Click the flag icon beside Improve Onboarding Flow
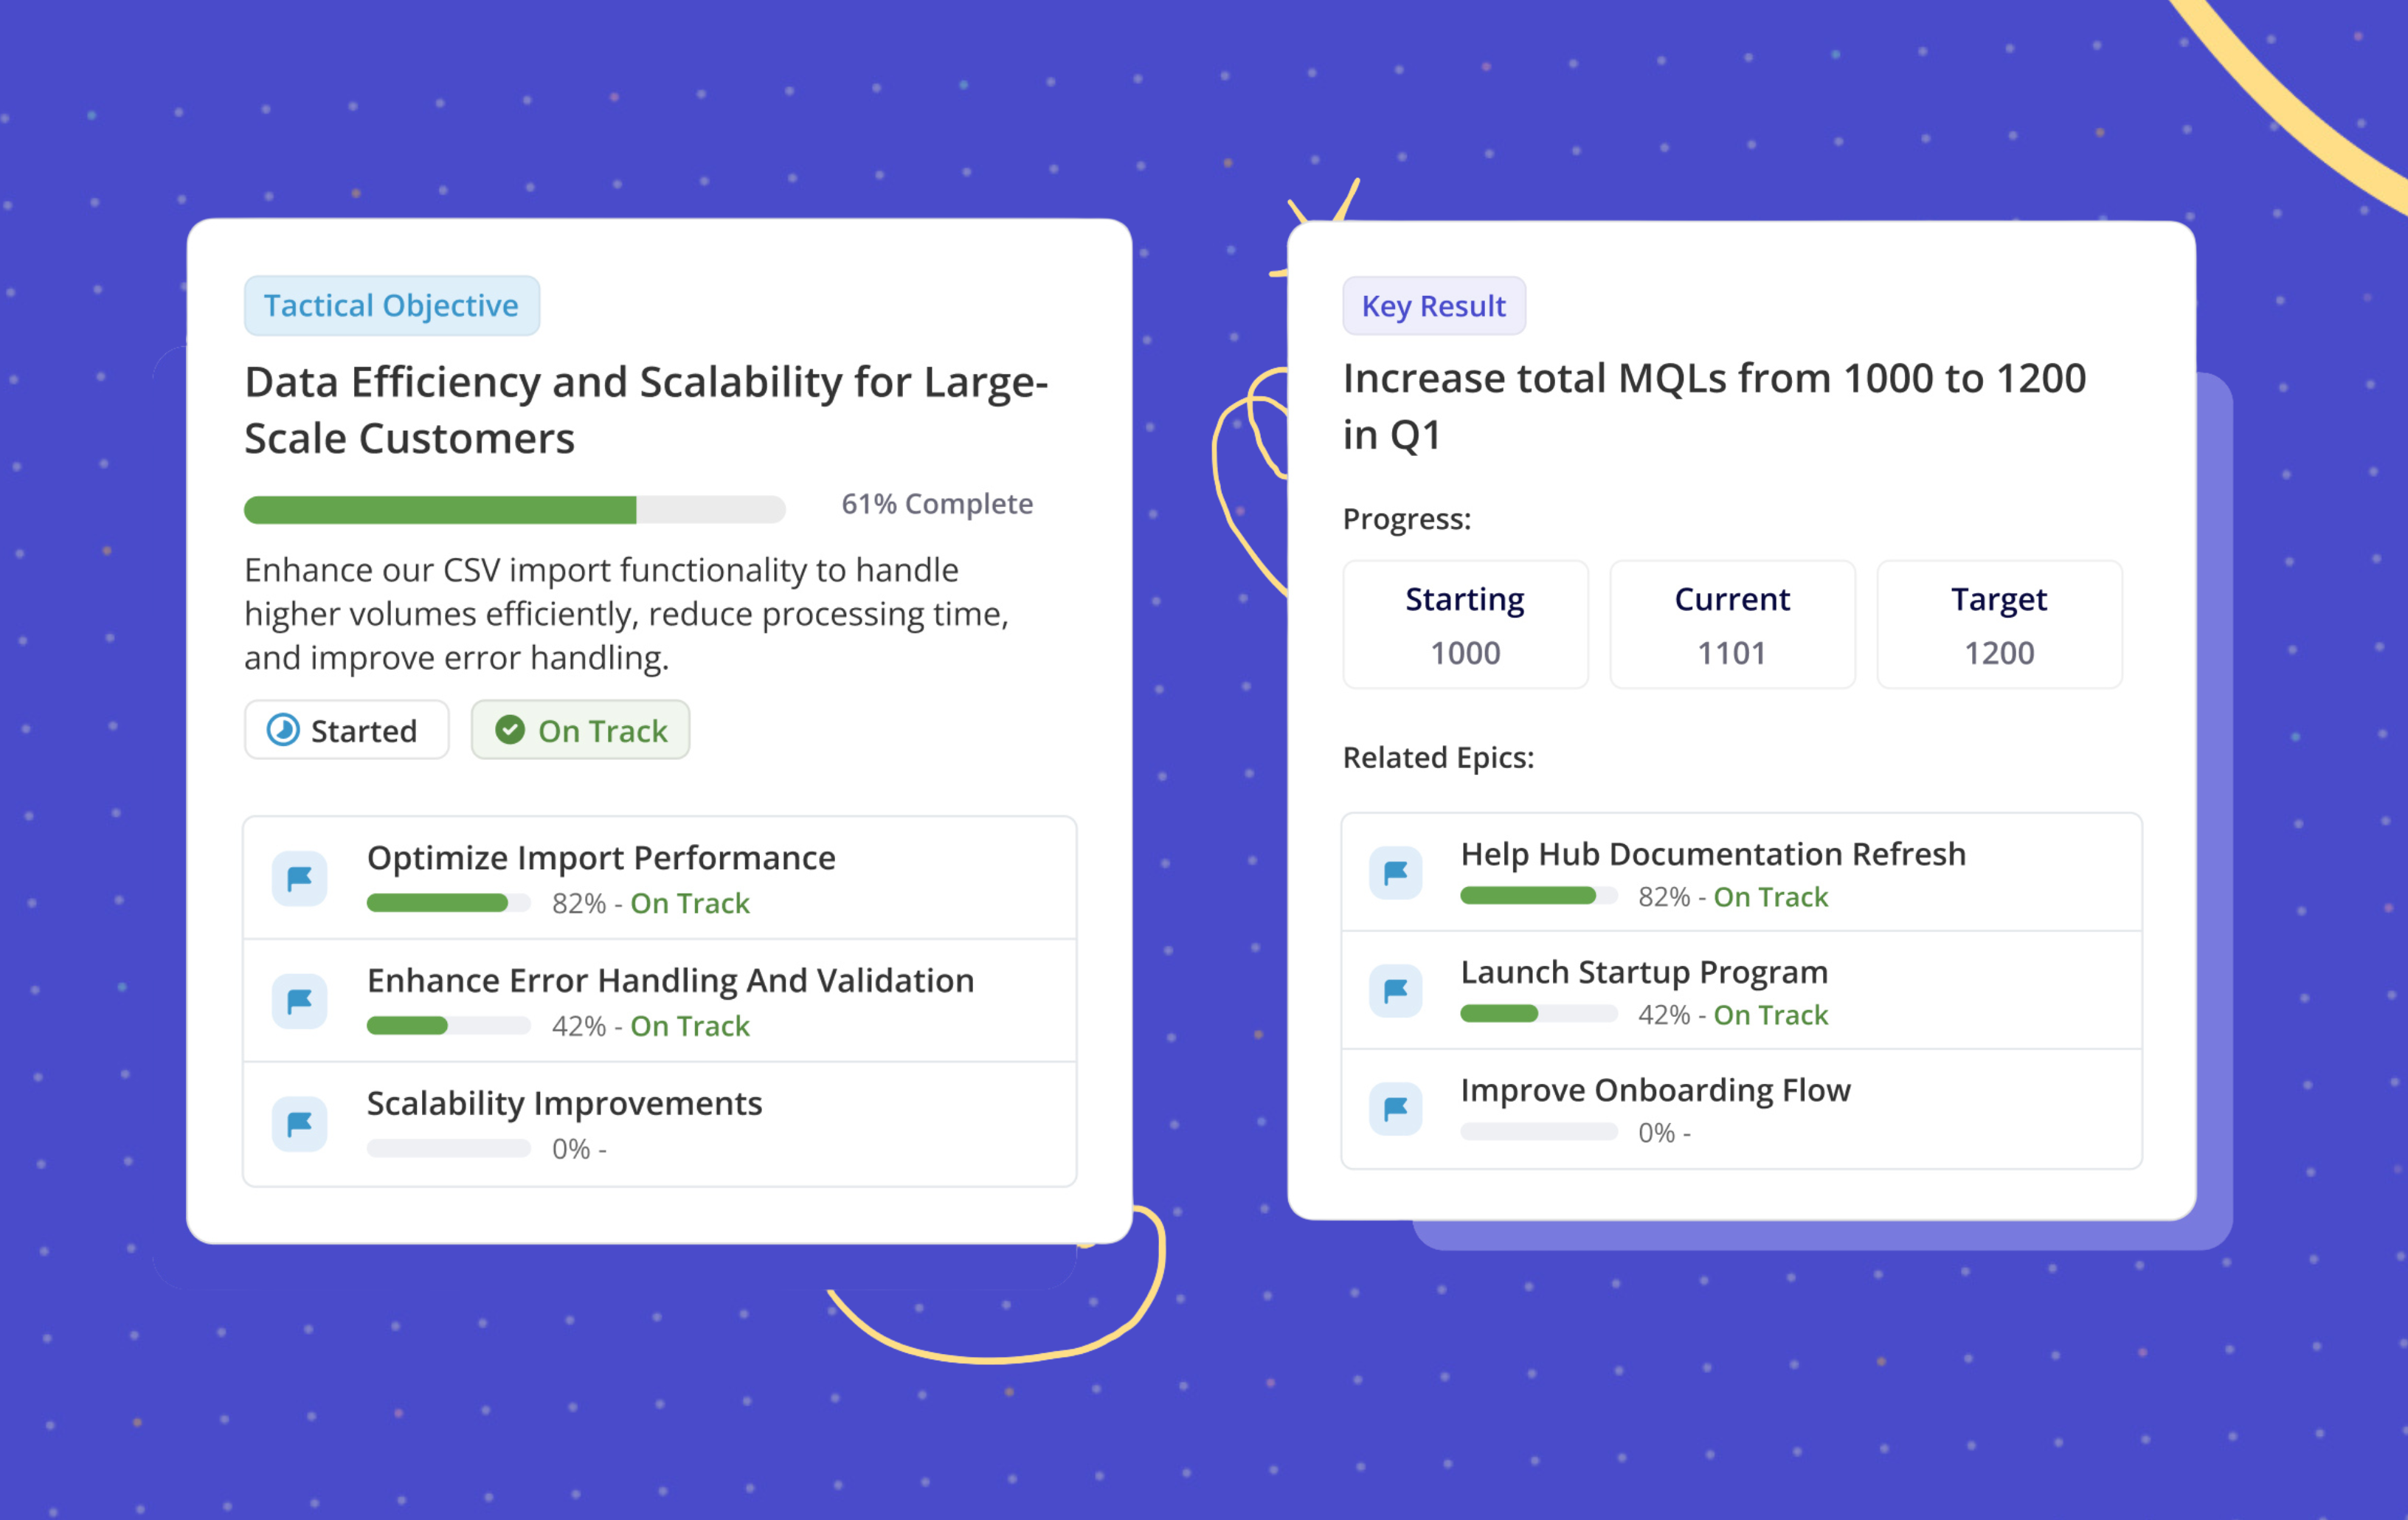 [1395, 1108]
